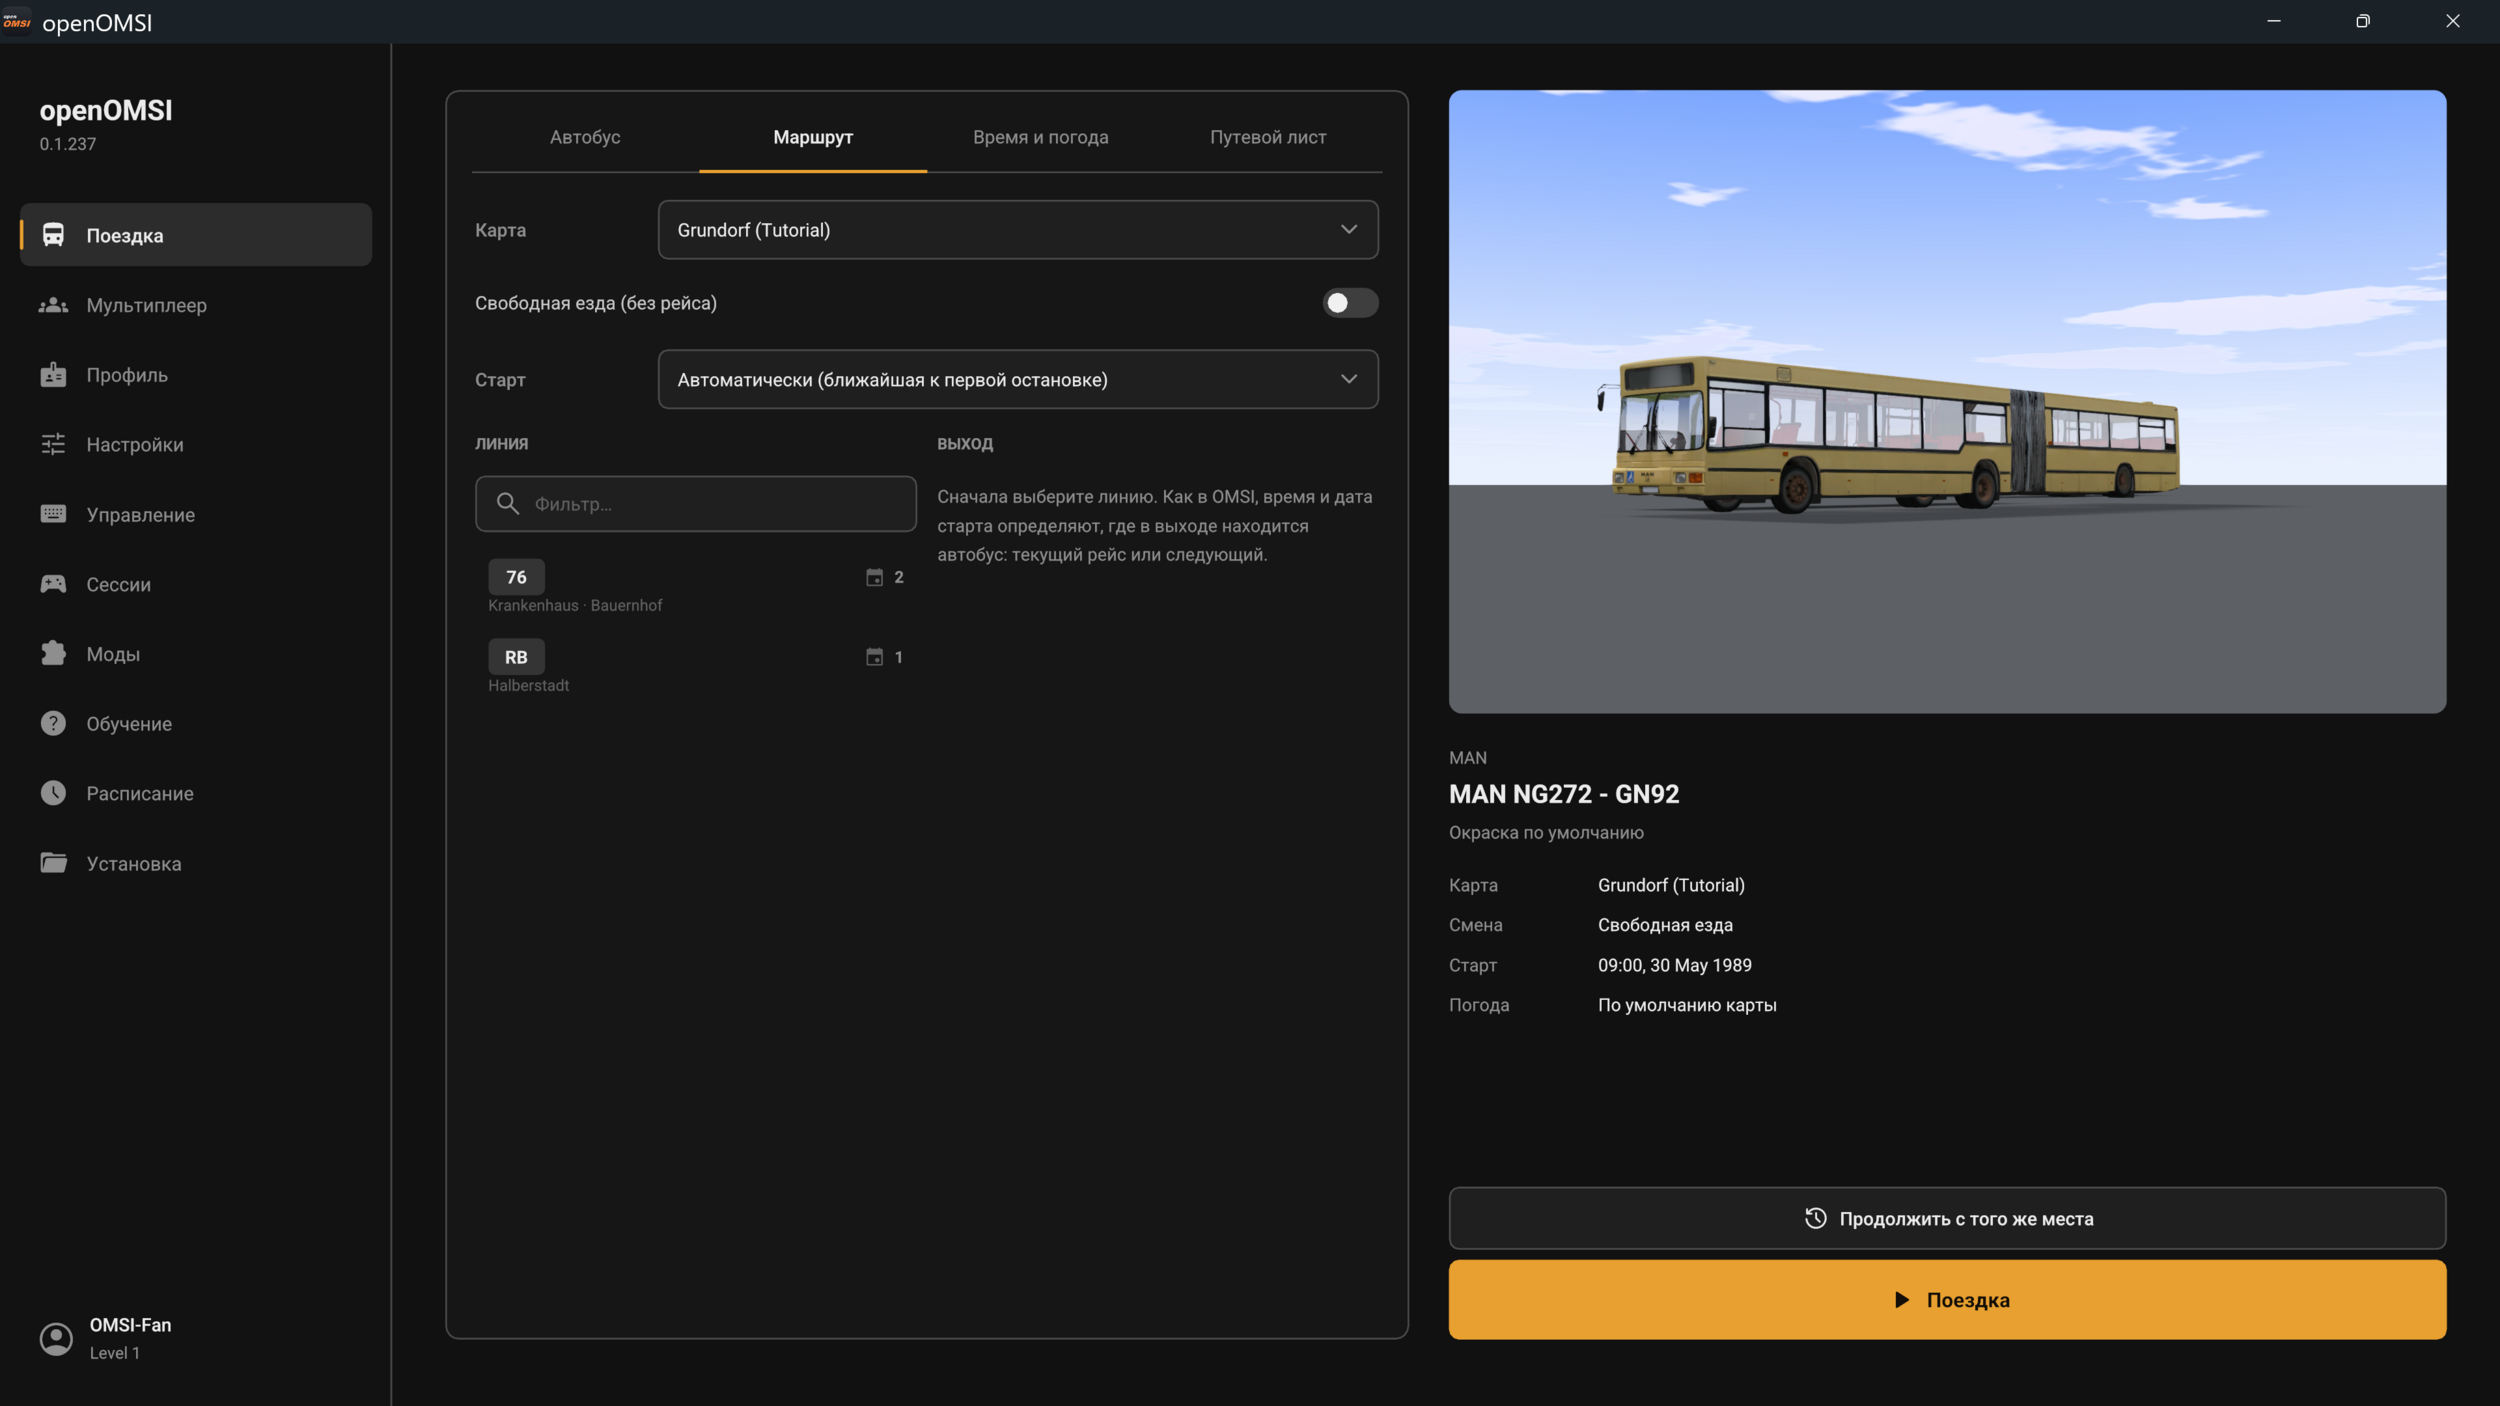
Task: Click Продолжить с того же места
Action: (1947, 1218)
